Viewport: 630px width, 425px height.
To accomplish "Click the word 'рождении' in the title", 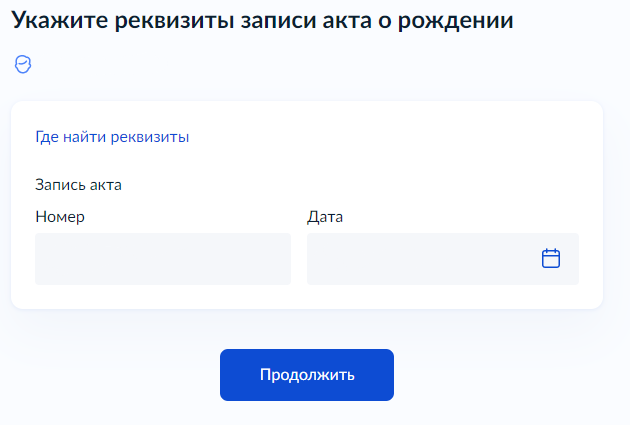I will tap(456, 21).
